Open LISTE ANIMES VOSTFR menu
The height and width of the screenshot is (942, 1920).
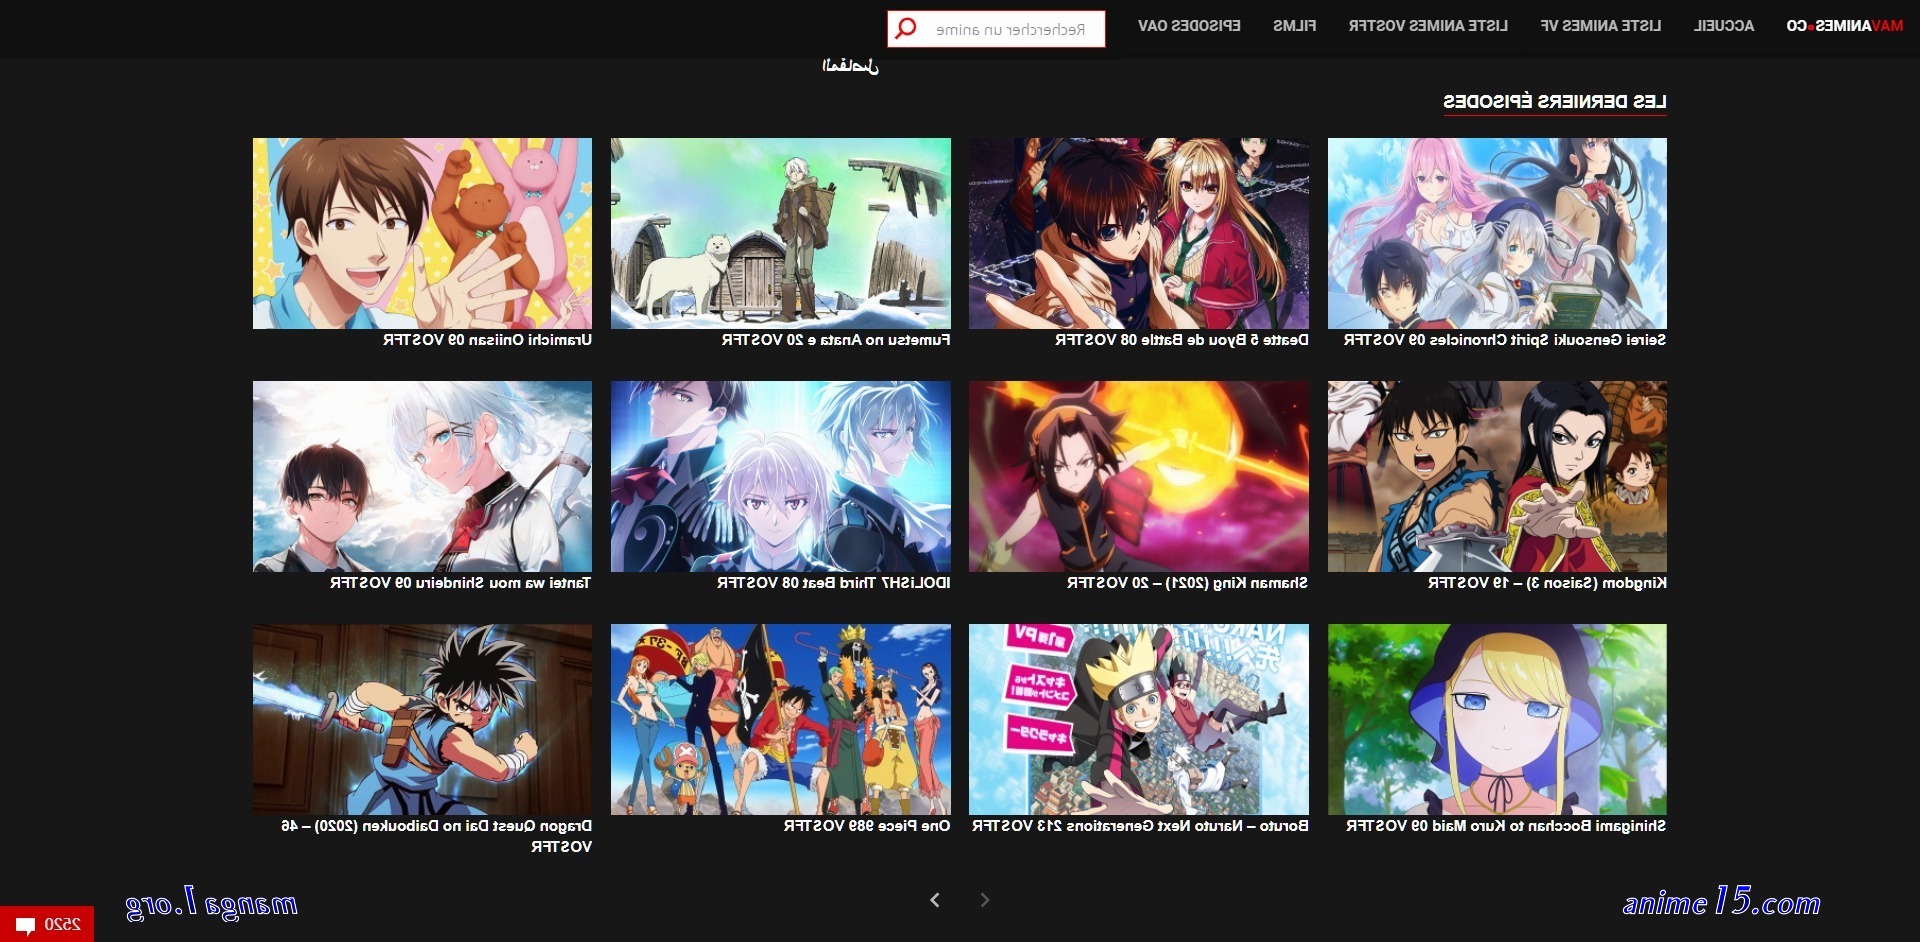tap(1428, 26)
